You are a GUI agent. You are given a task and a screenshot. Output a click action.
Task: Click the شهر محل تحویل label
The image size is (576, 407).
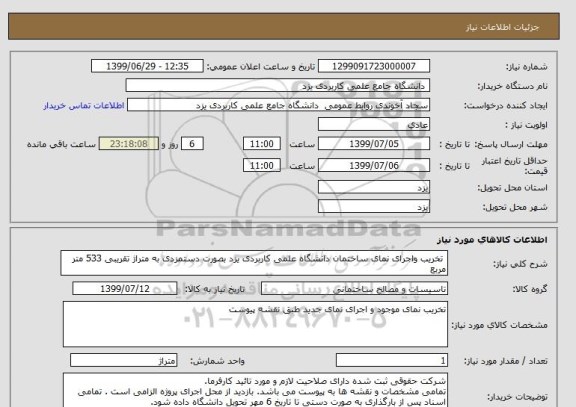click(515, 208)
